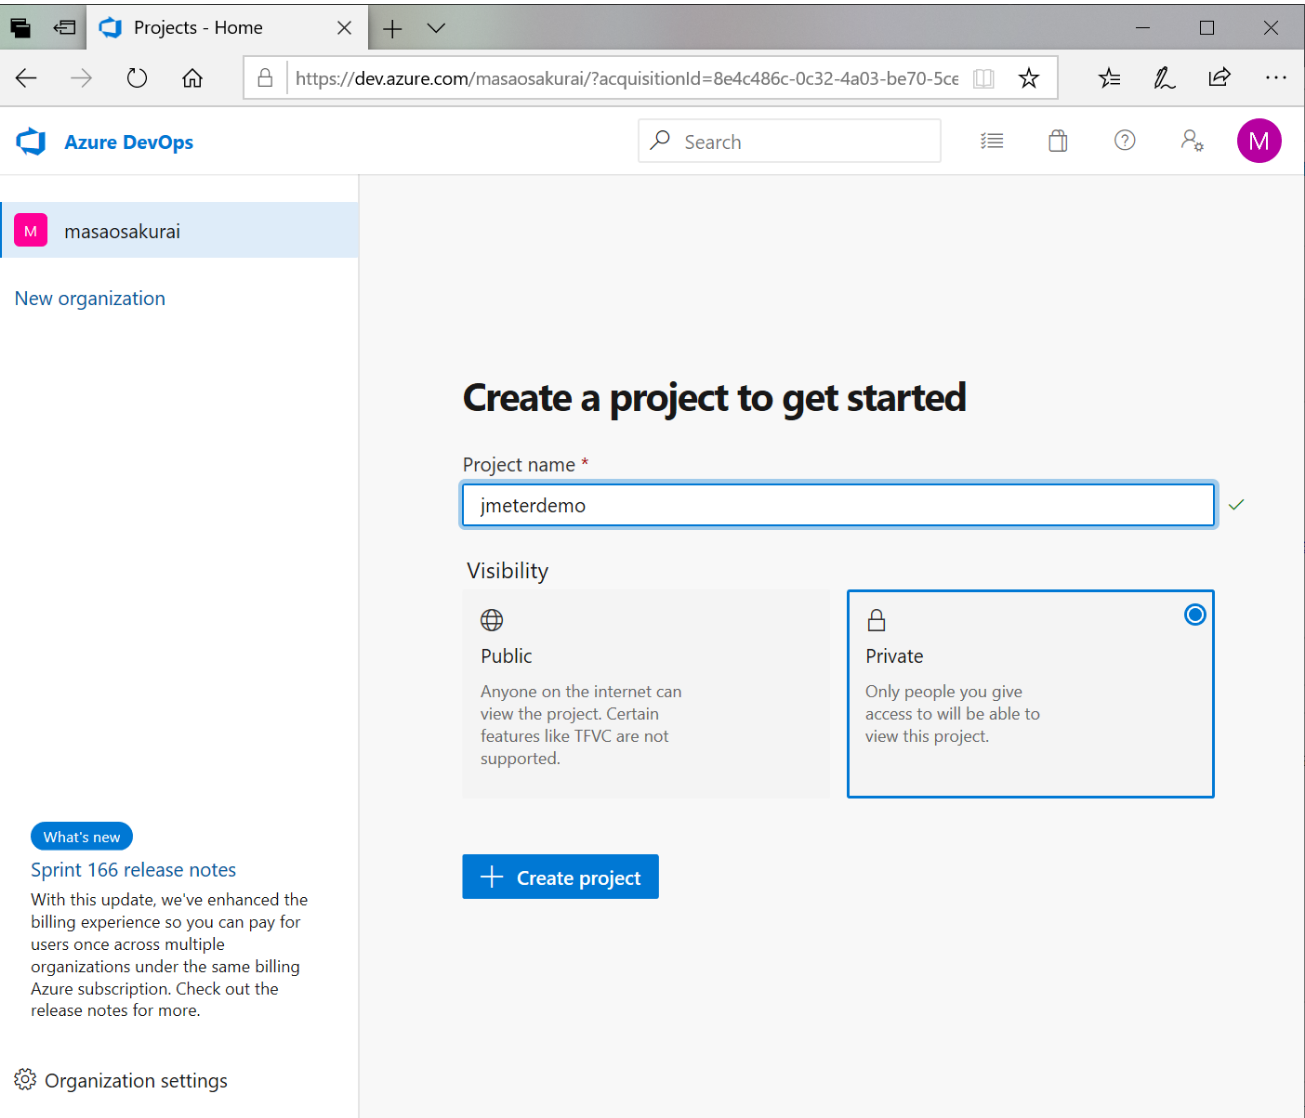Open the work items list icon
This screenshot has width=1305, height=1118.
[991, 141]
